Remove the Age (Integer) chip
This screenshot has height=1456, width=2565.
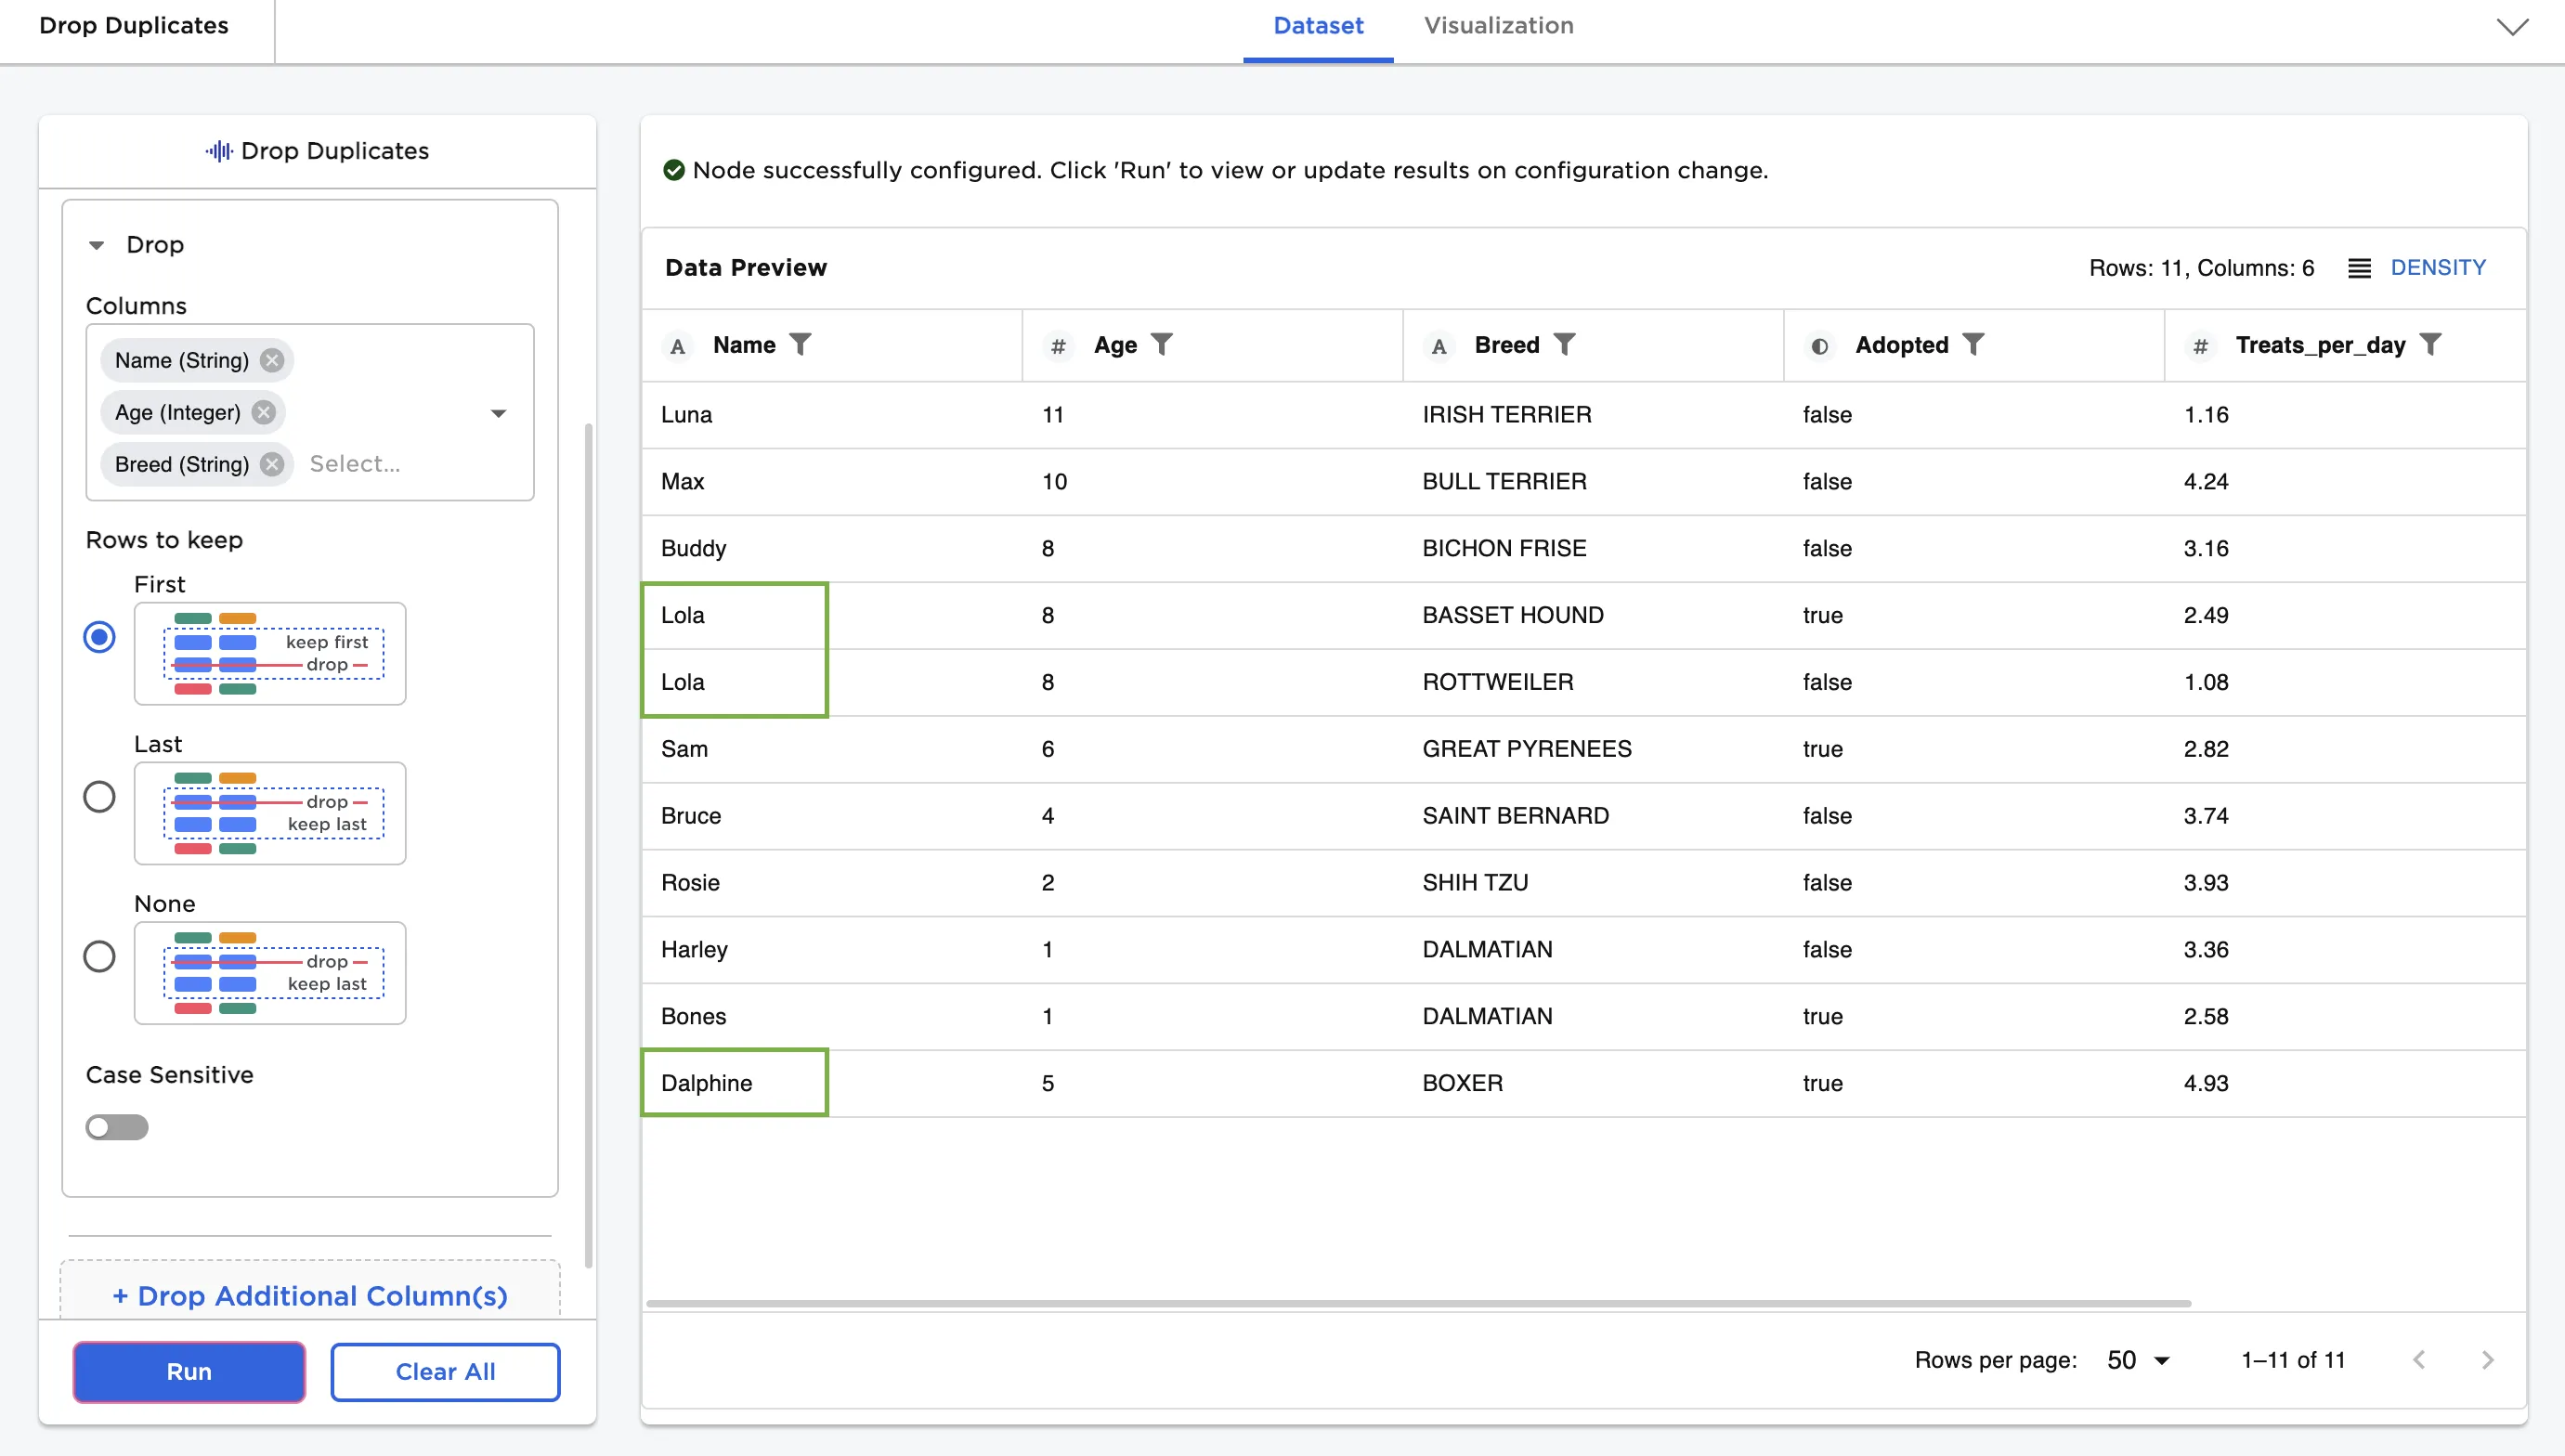(264, 412)
